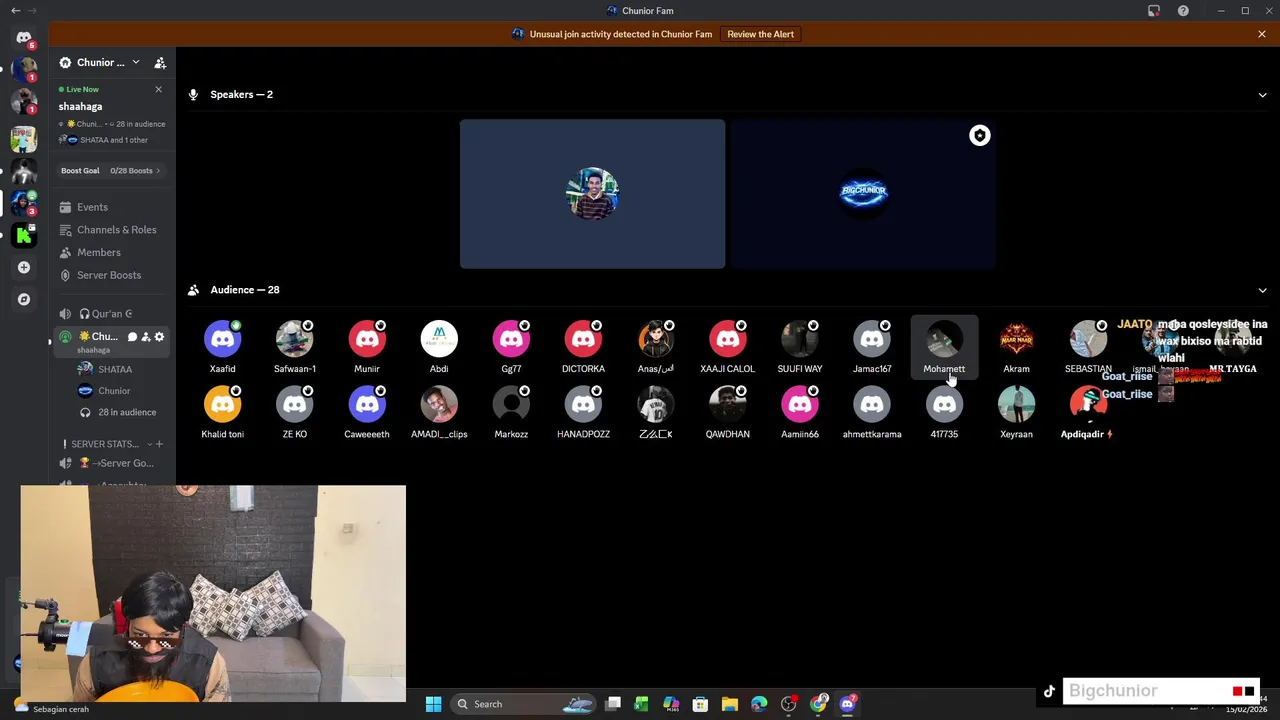Select audience member Abdi
Viewport: 1280px width, 720px height.
click(439, 347)
